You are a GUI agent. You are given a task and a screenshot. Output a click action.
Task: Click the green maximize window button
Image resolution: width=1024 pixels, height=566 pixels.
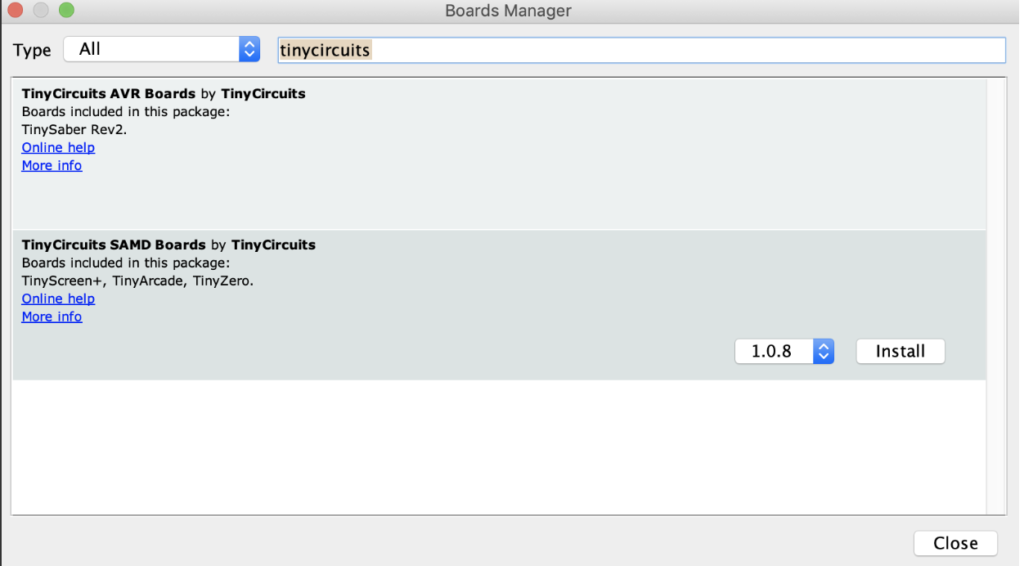pyautogui.click(x=66, y=11)
